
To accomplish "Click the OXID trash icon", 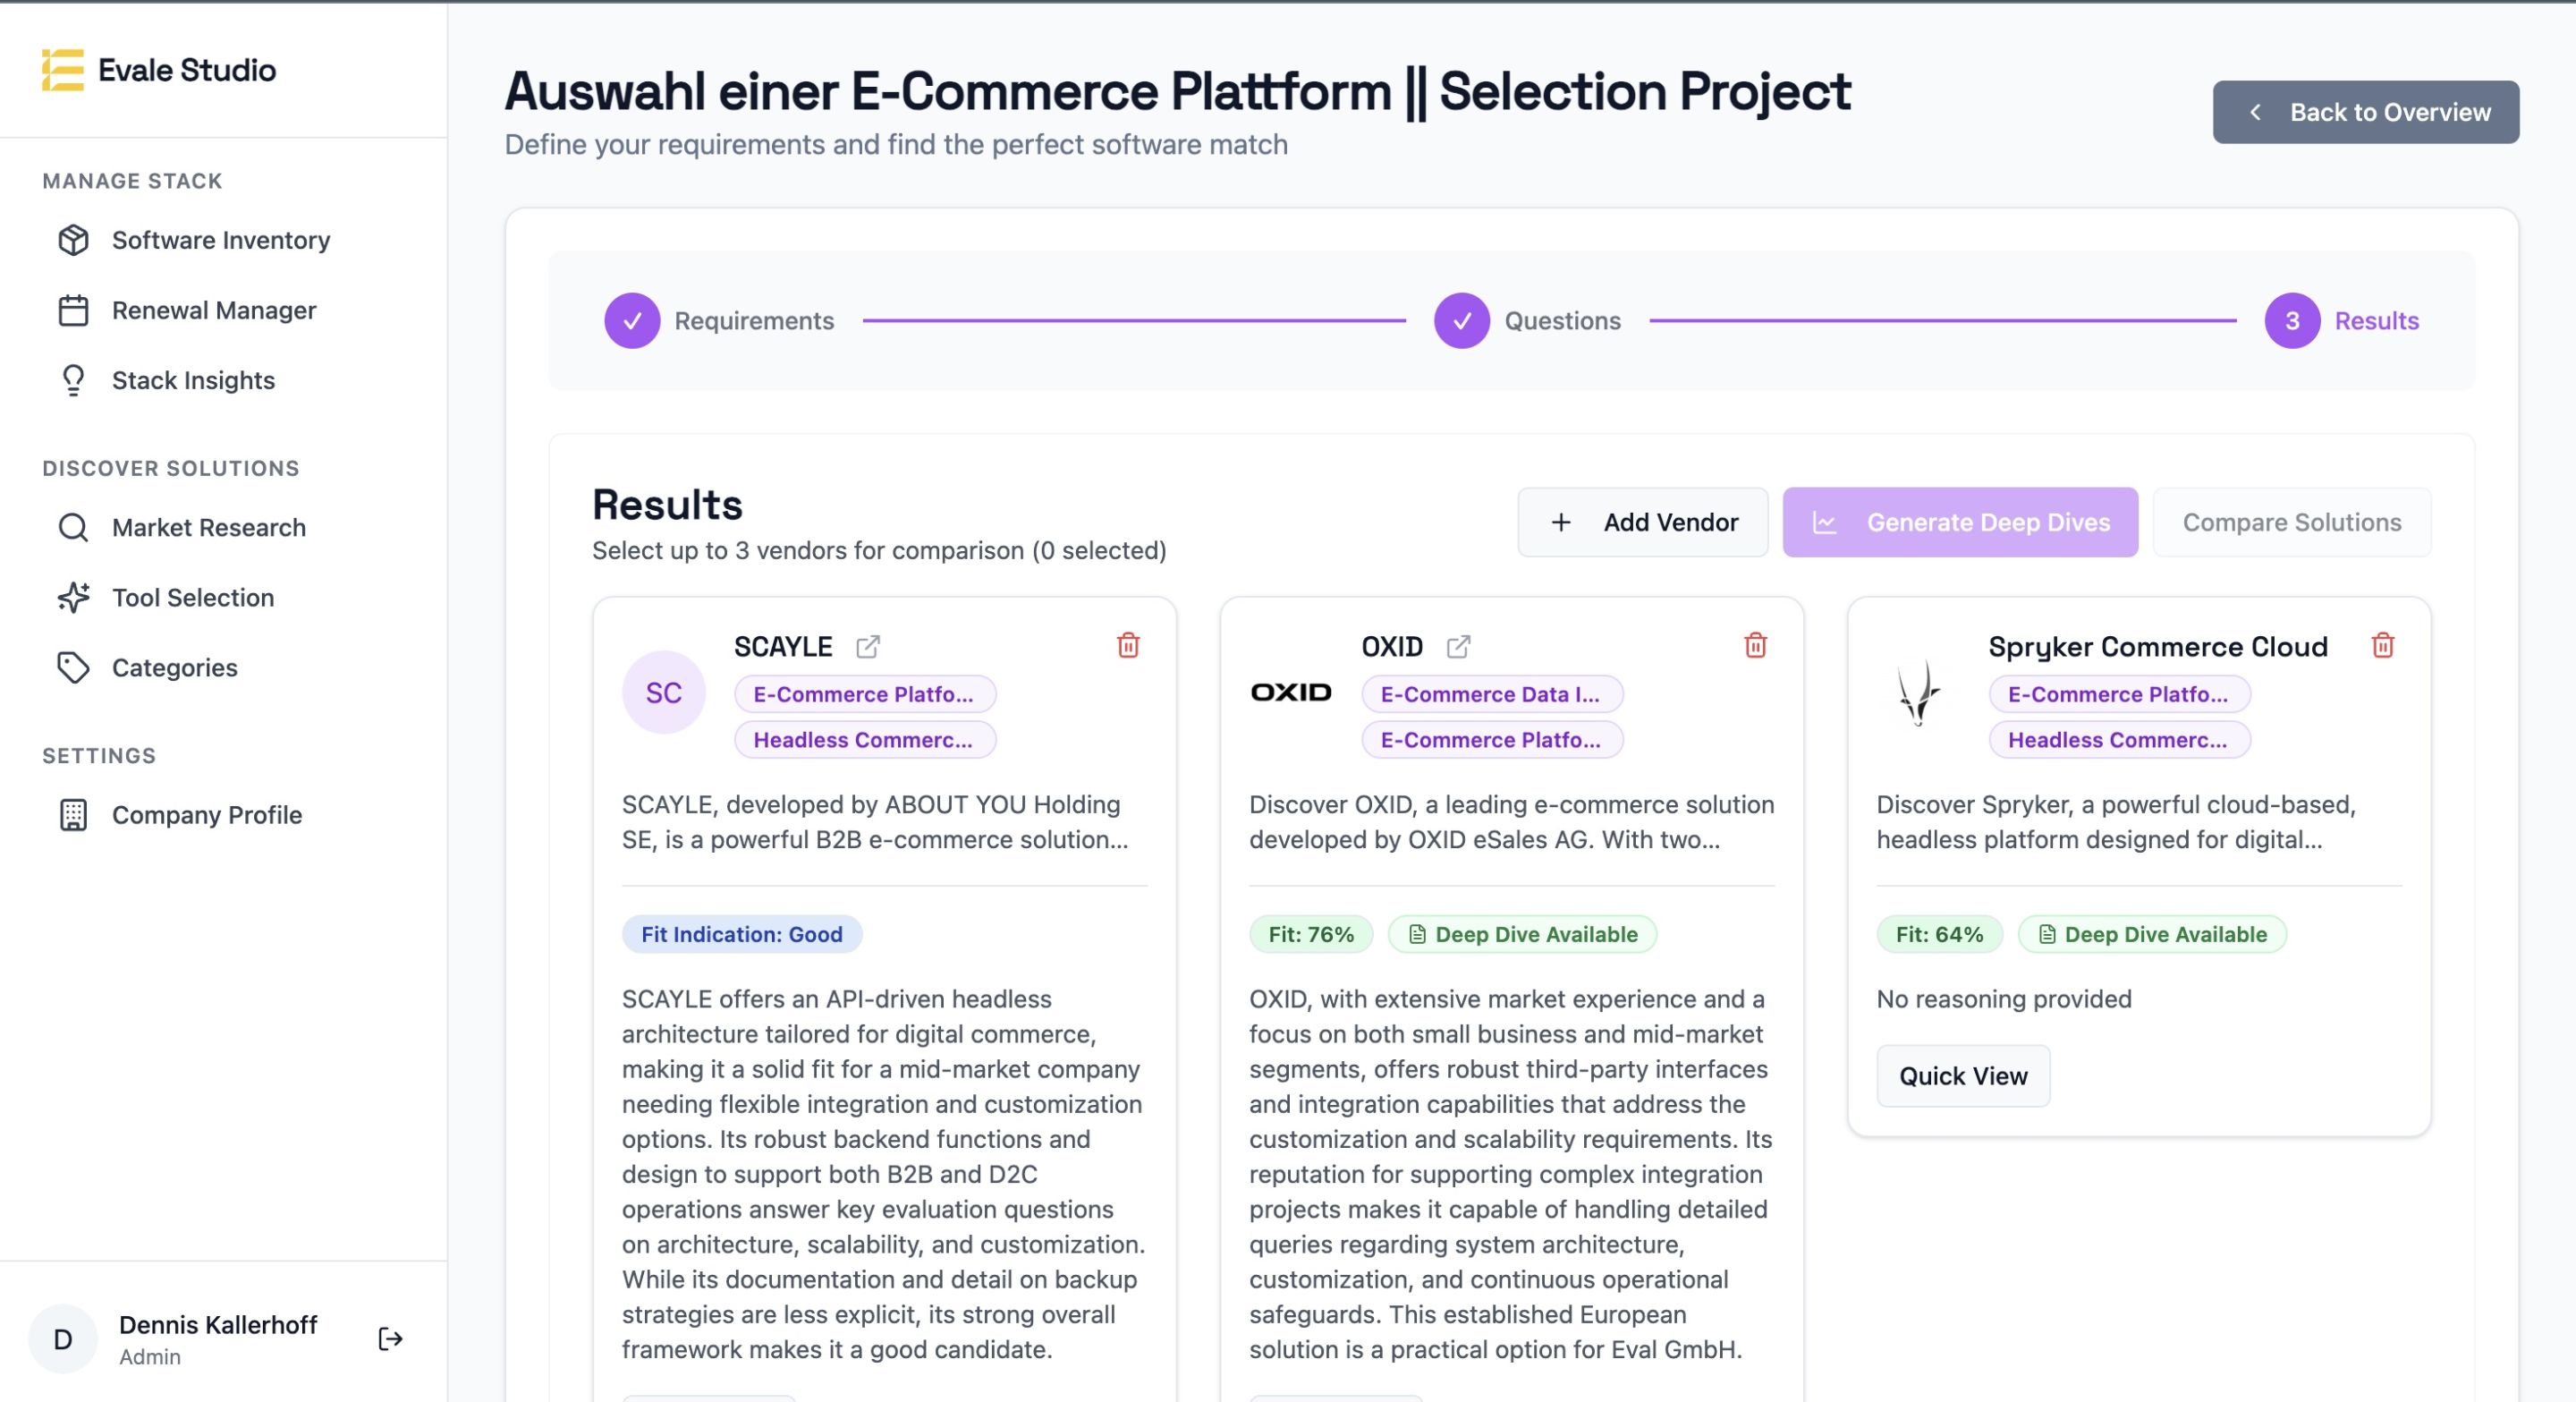I will click(1755, 645).
